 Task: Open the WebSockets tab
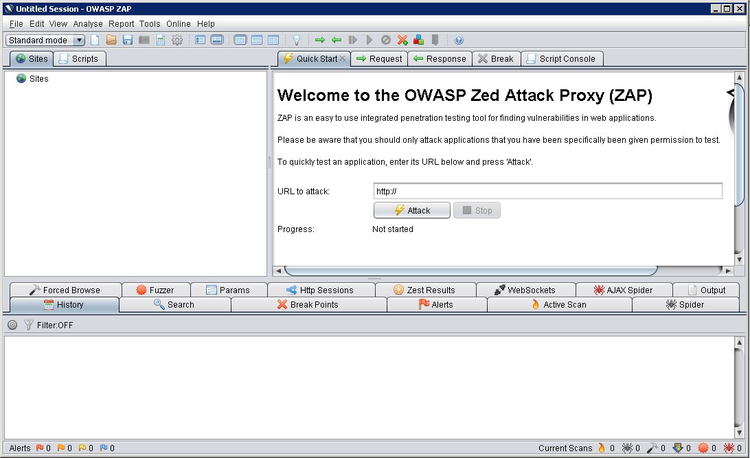point(526,290)
